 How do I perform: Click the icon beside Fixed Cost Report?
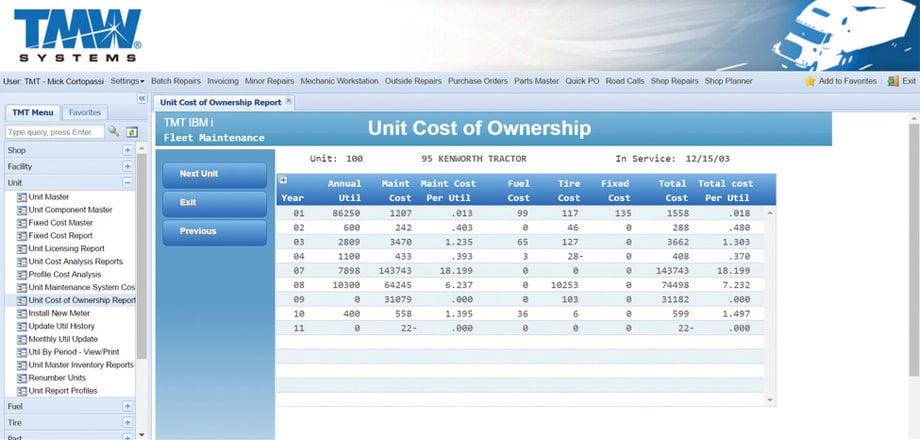(22, 236)
